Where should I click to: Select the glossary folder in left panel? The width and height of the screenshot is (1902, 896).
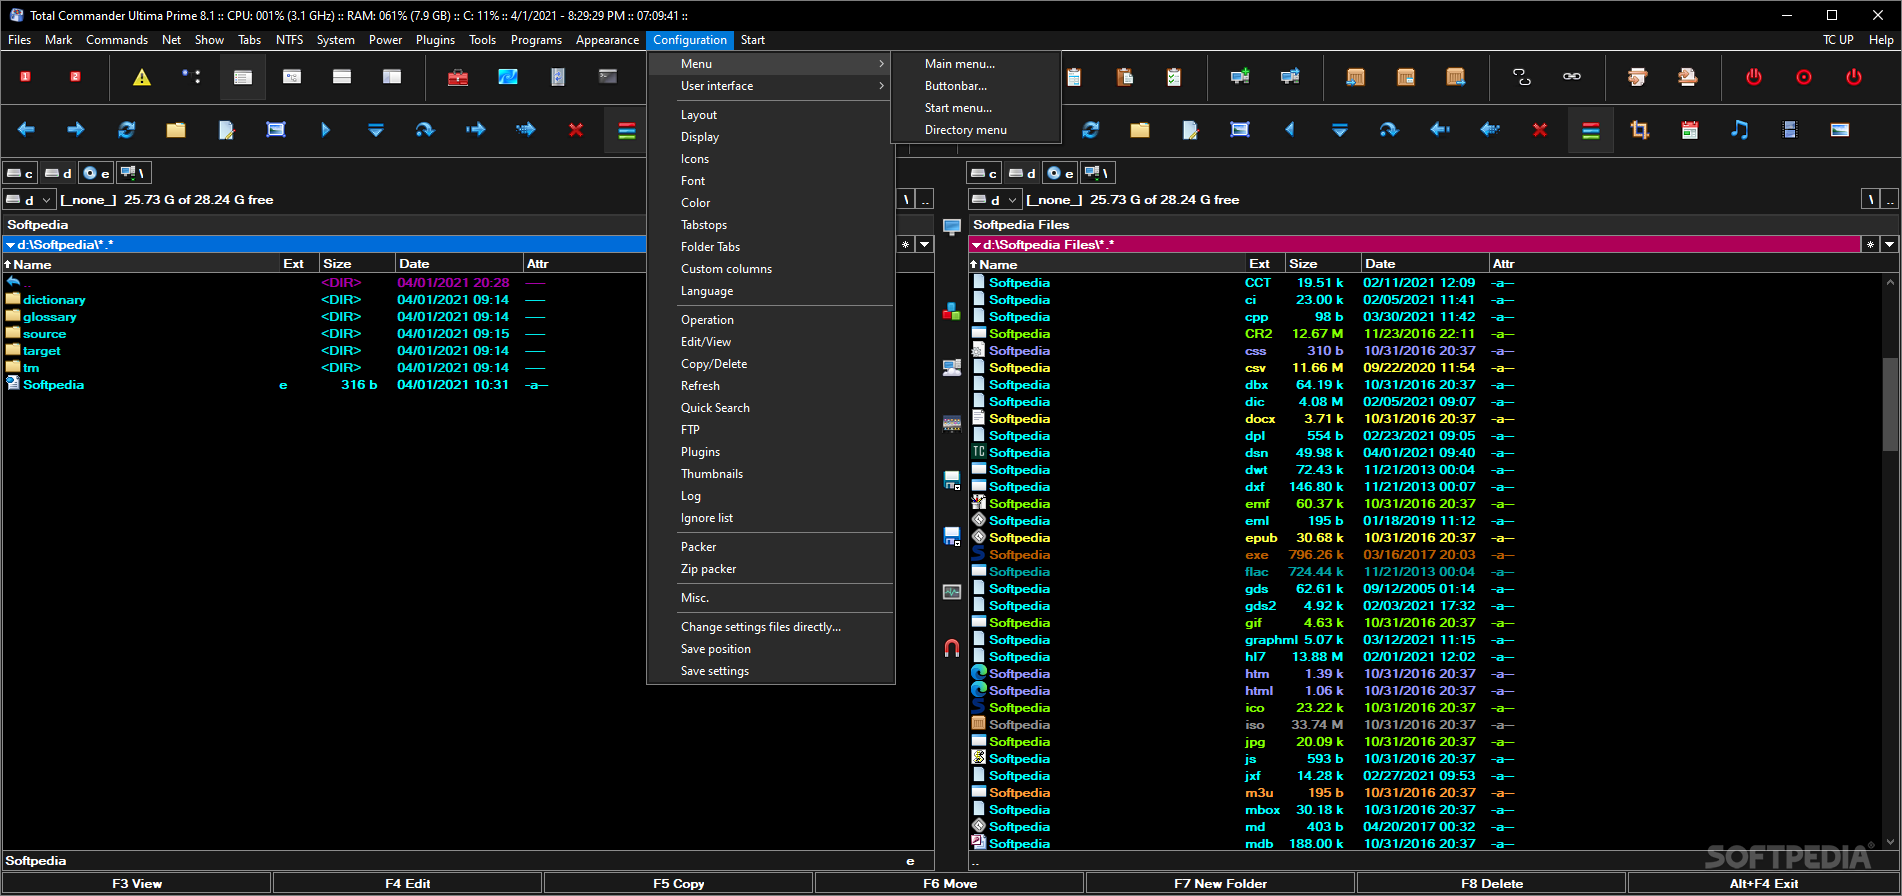coord(50,317)
